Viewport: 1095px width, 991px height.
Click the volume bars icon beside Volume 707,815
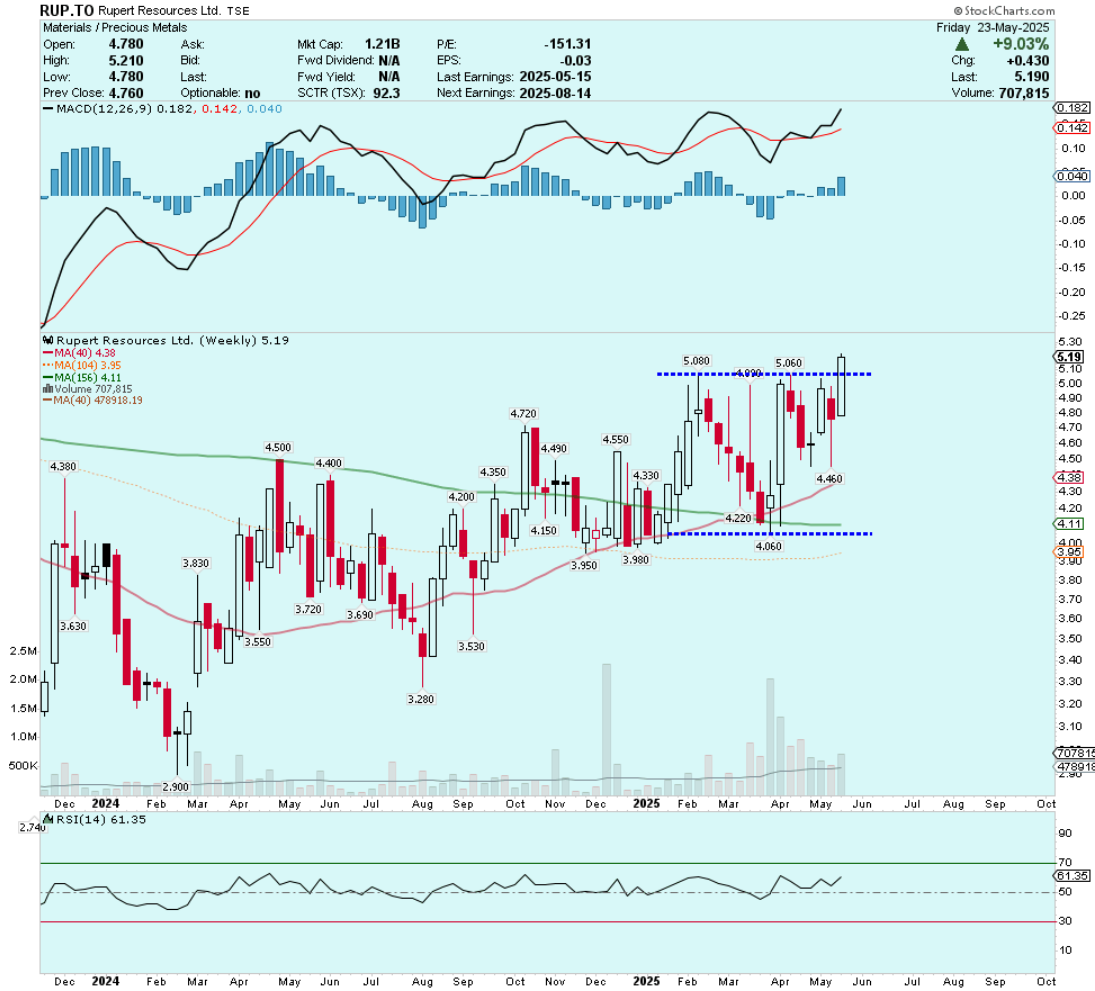coord(47,389)
